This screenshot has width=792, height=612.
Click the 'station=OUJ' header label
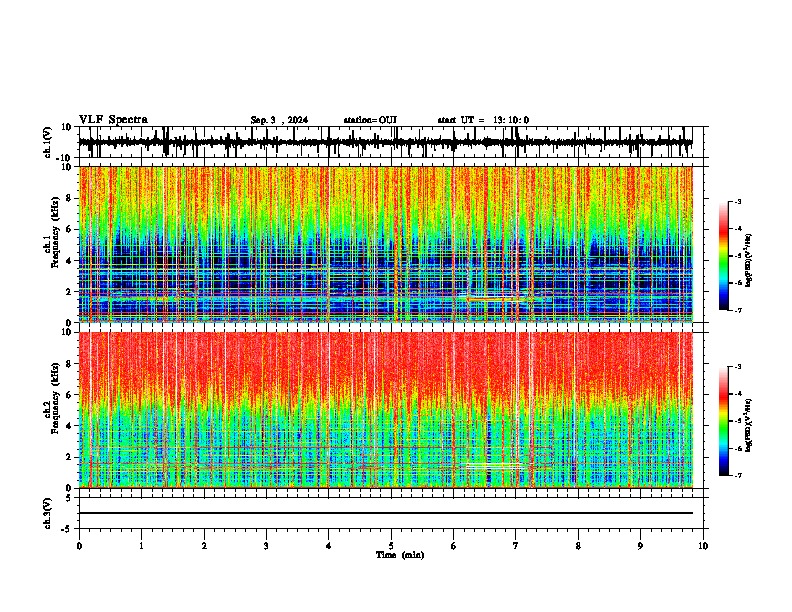(x=370, y=120)
